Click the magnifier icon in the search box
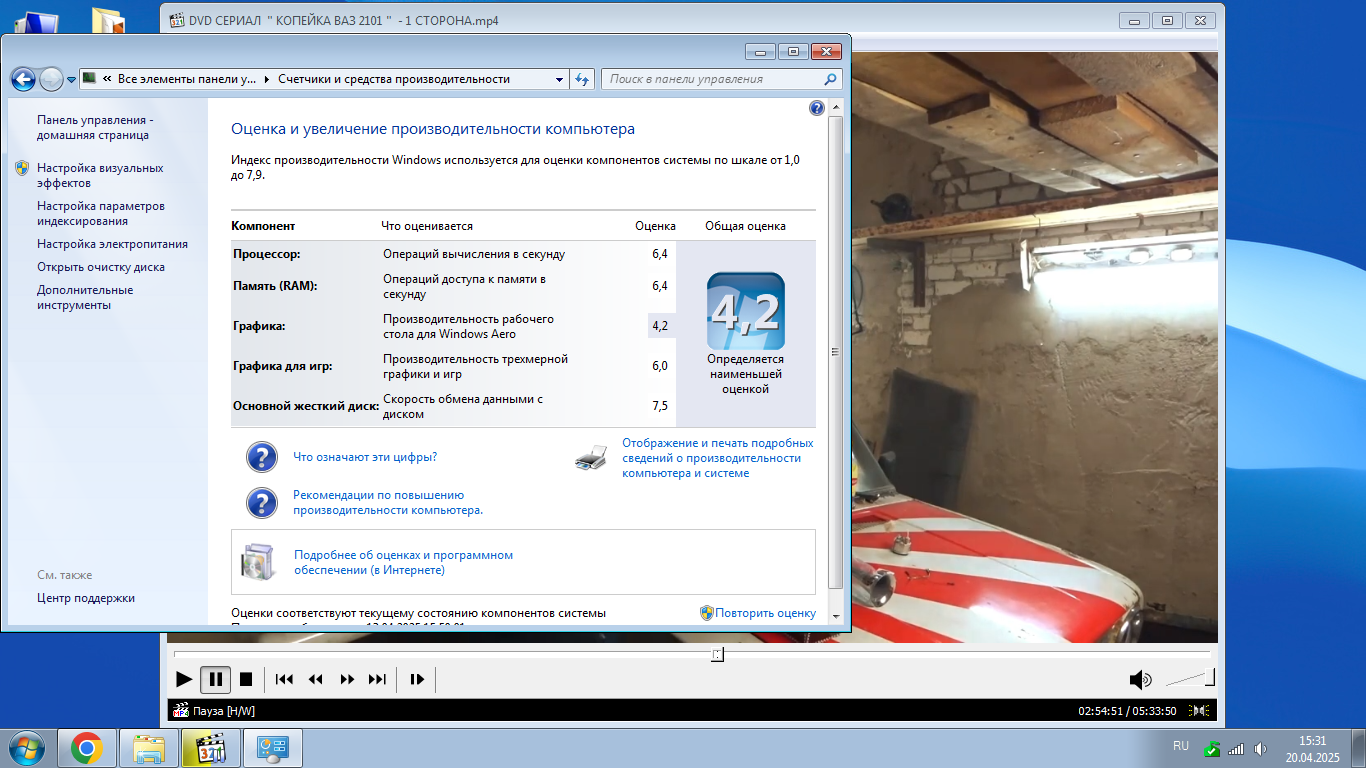The width and height of the screenshot is (1366, 768). pos(831,79)
